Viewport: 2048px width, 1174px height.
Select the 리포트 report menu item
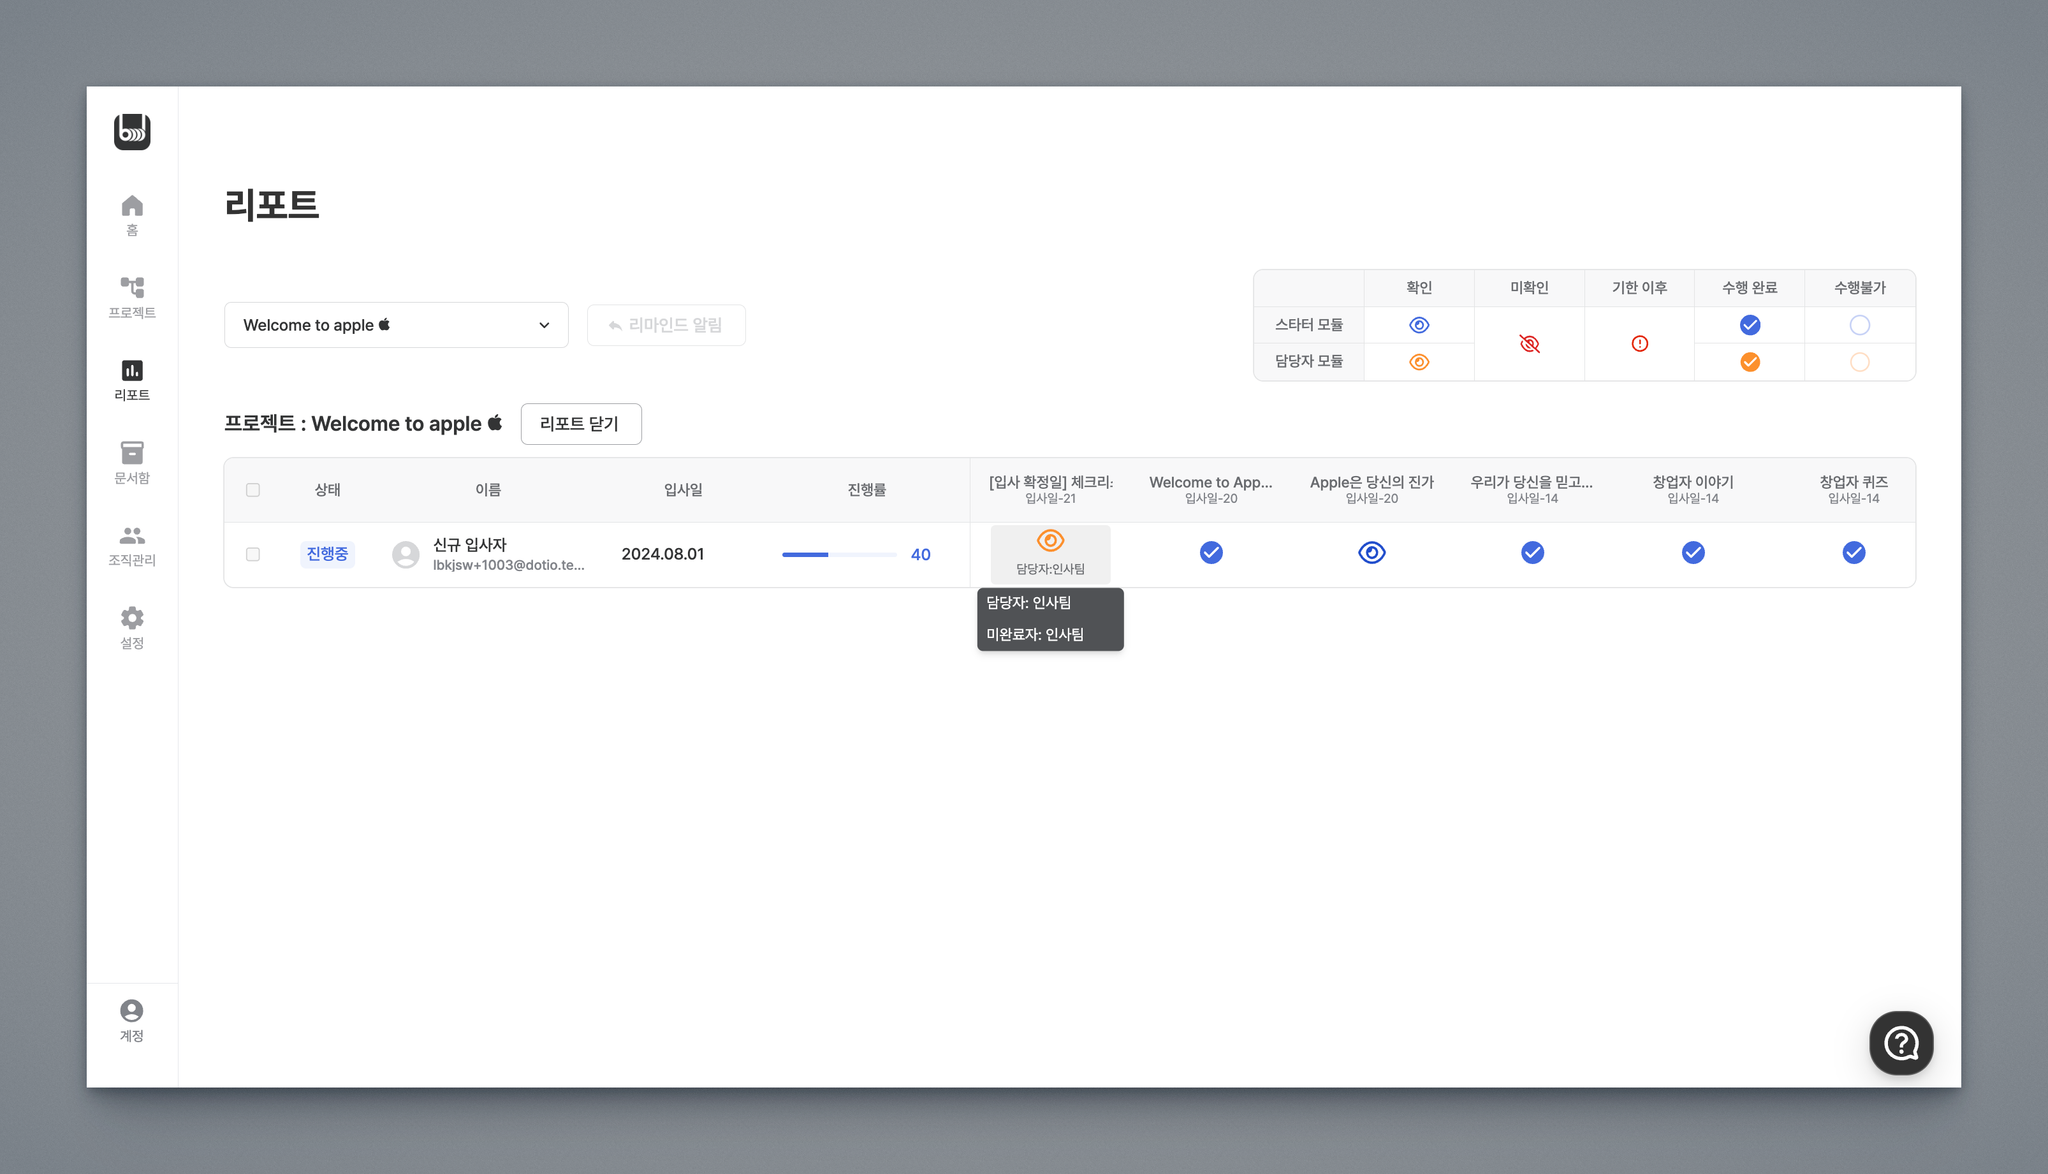pos(132,380)
